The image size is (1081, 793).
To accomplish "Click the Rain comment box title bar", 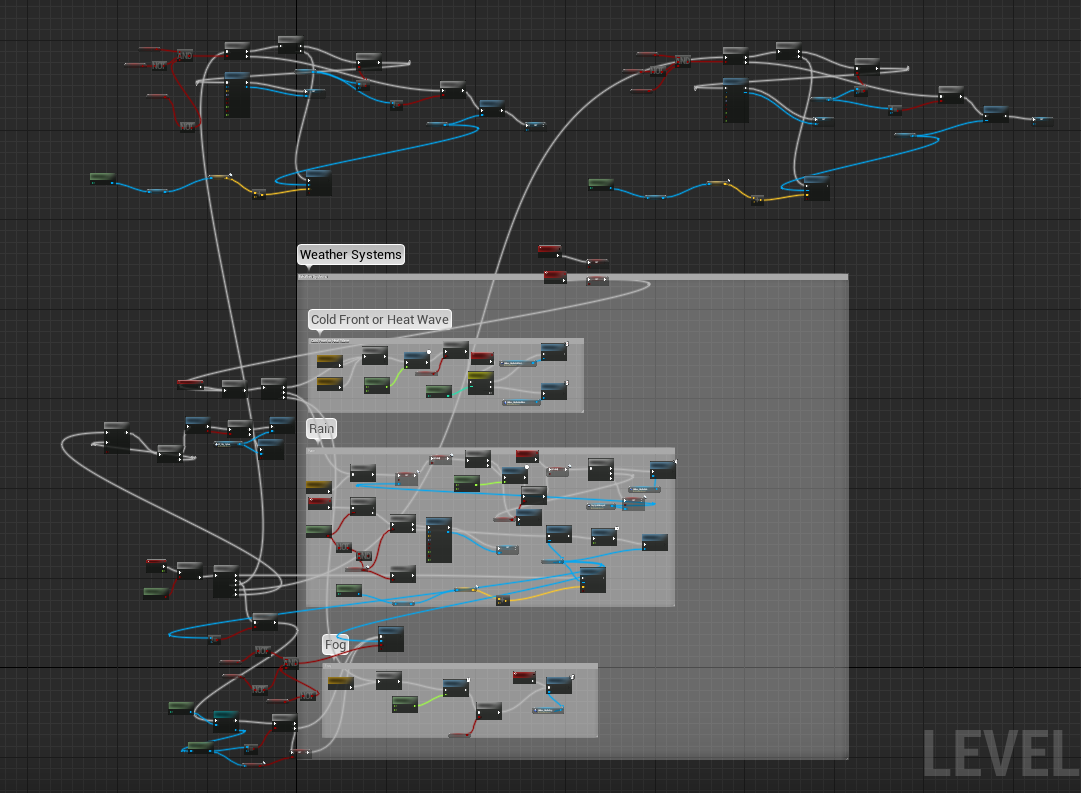I will [x=490, y=450].
